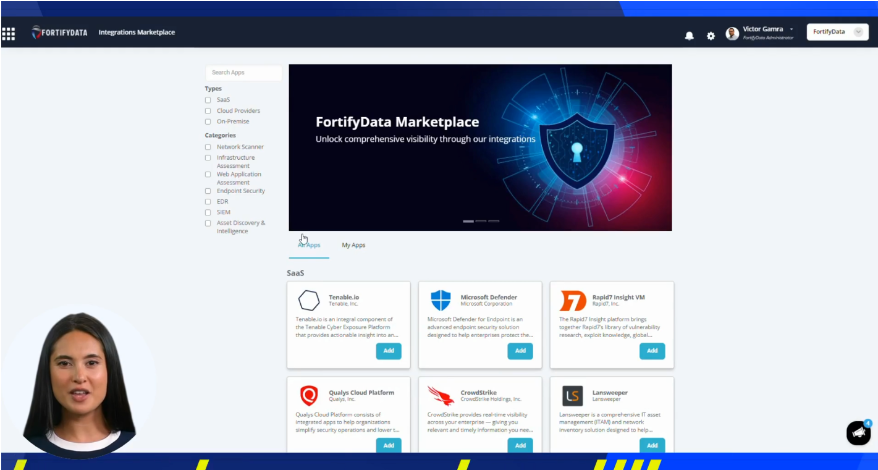The width and height of the screenshot is (878, 470).
Task: Click the Tenable.io hexagon icon
Action: coord(309,300)
